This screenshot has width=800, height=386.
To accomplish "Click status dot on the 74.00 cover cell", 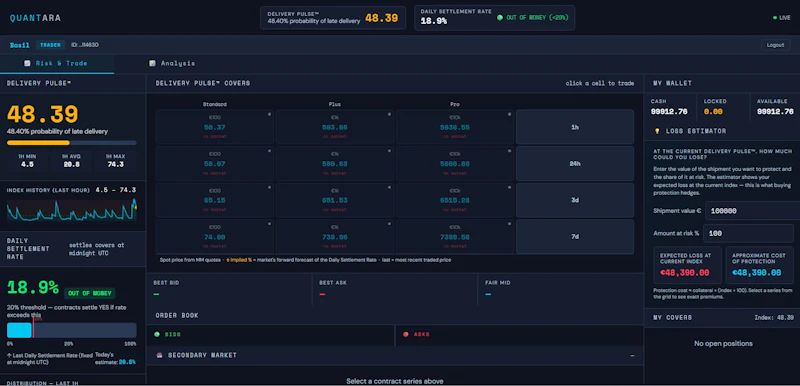I will click(269, 224).
